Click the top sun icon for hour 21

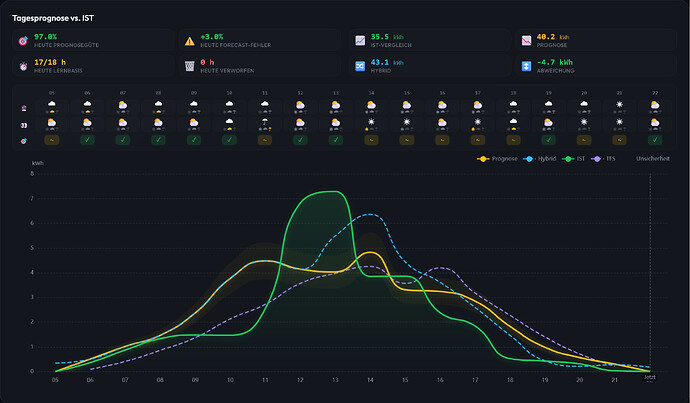pos(620,104)
